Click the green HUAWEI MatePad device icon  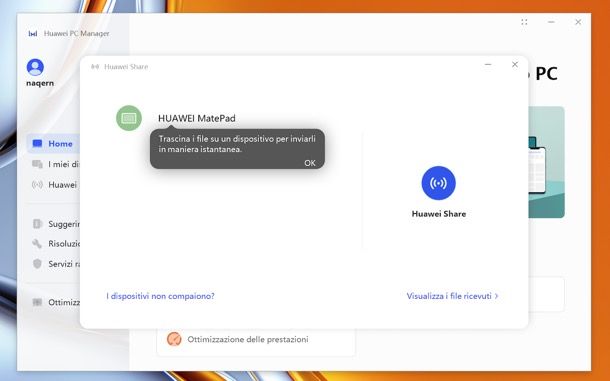pos(129,118)
